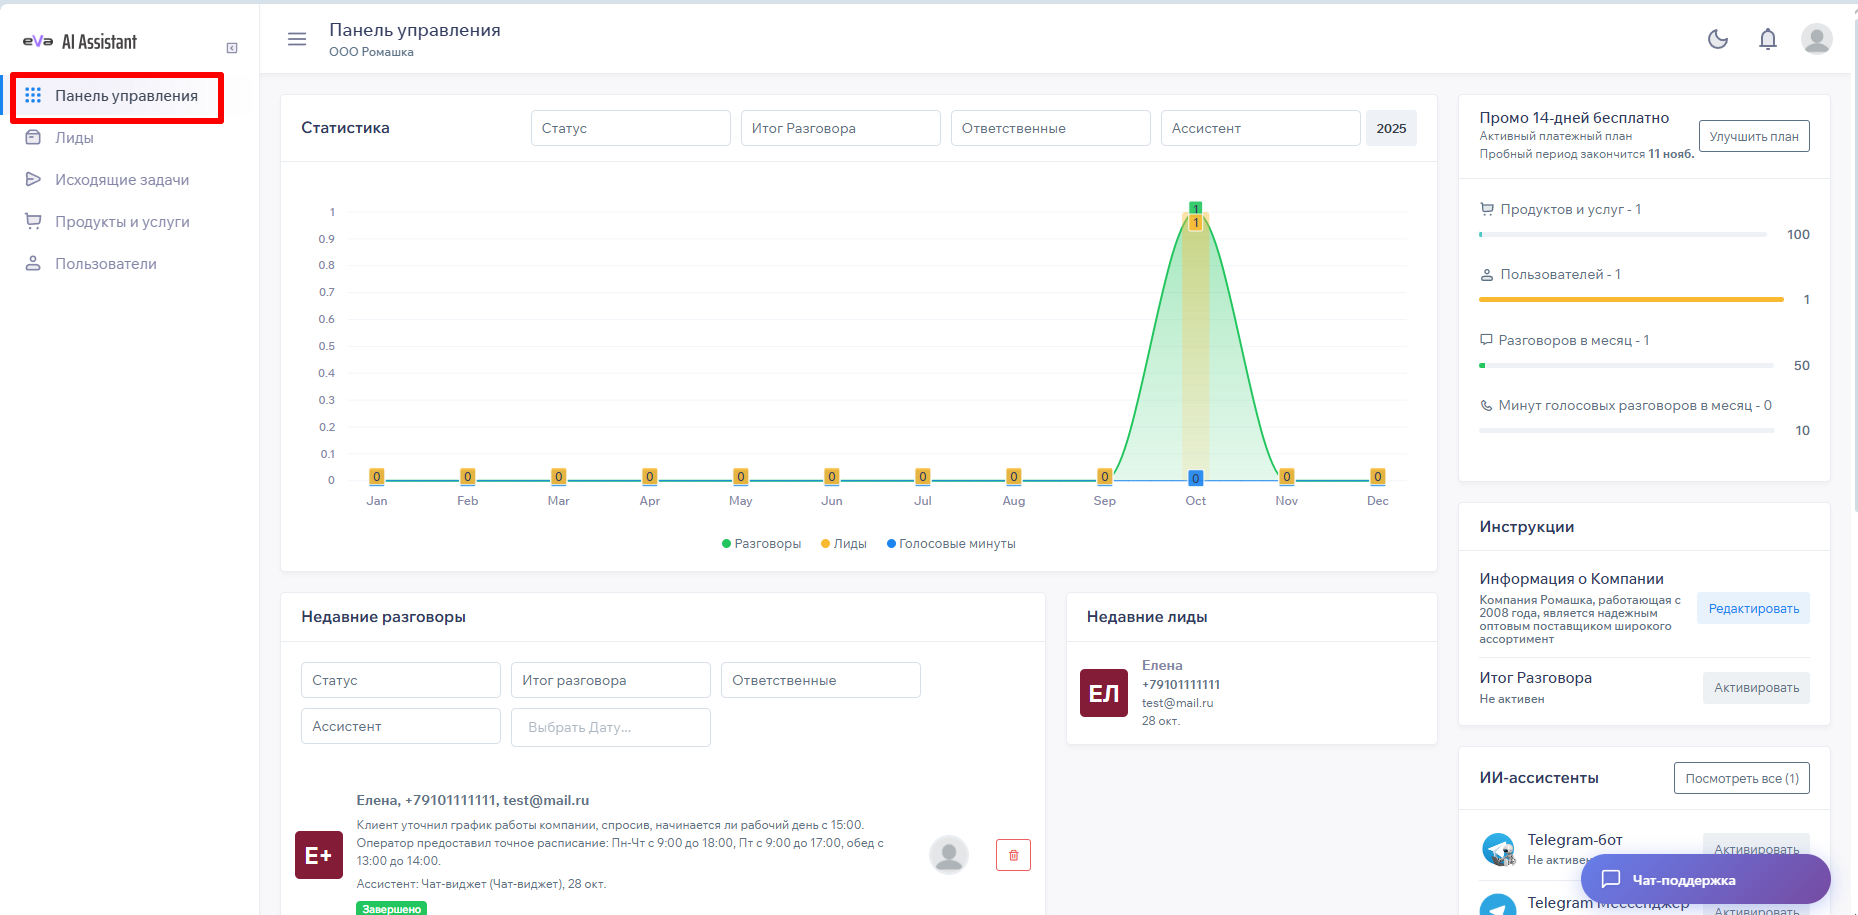The height and width of the screenshot is (915, 1858).
Task: Delete the conversation with the red trash icon
Action: pos(1013,855)
